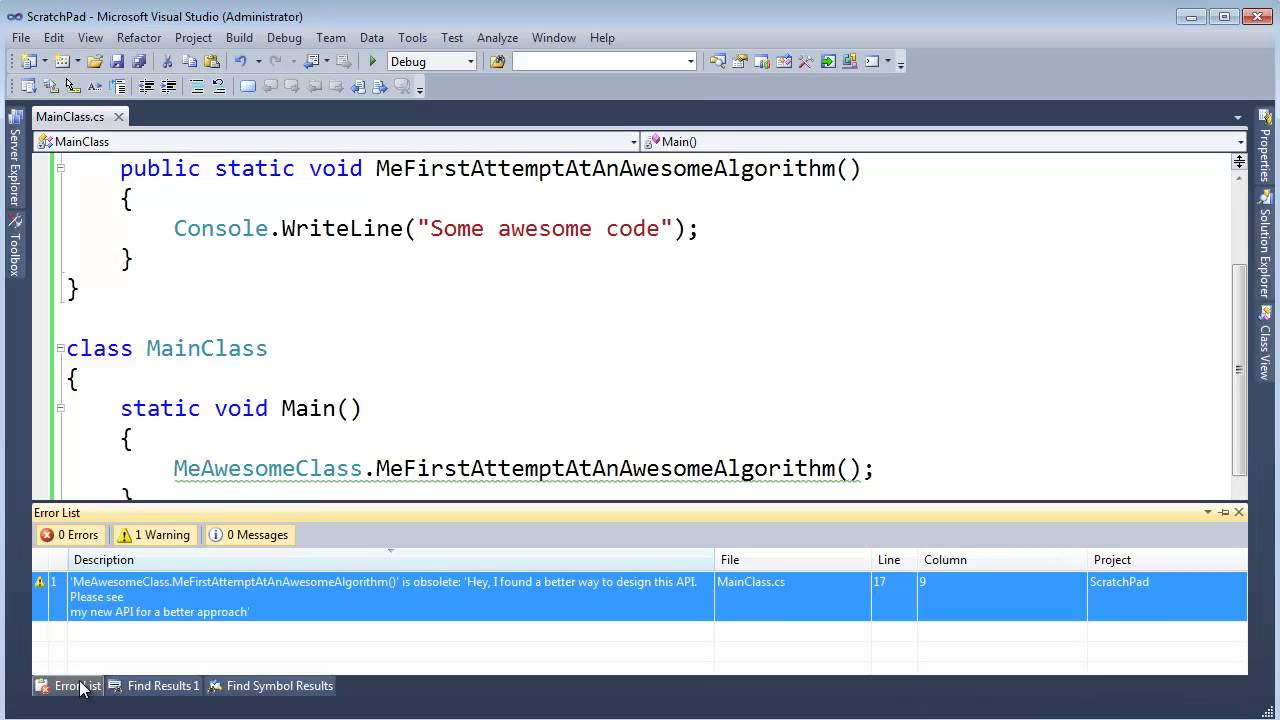Toggle the 1 Warning filter
Image resolution: width=1280 pixels, height=720 pixels.
[x=153, y=535]
